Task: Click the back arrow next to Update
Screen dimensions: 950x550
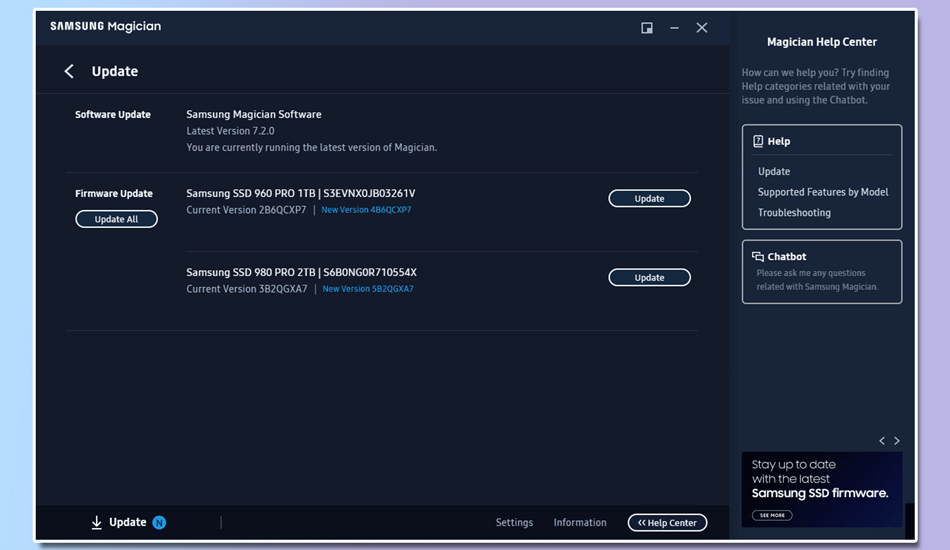Action: pyautogui.click(x=69, y=71)
